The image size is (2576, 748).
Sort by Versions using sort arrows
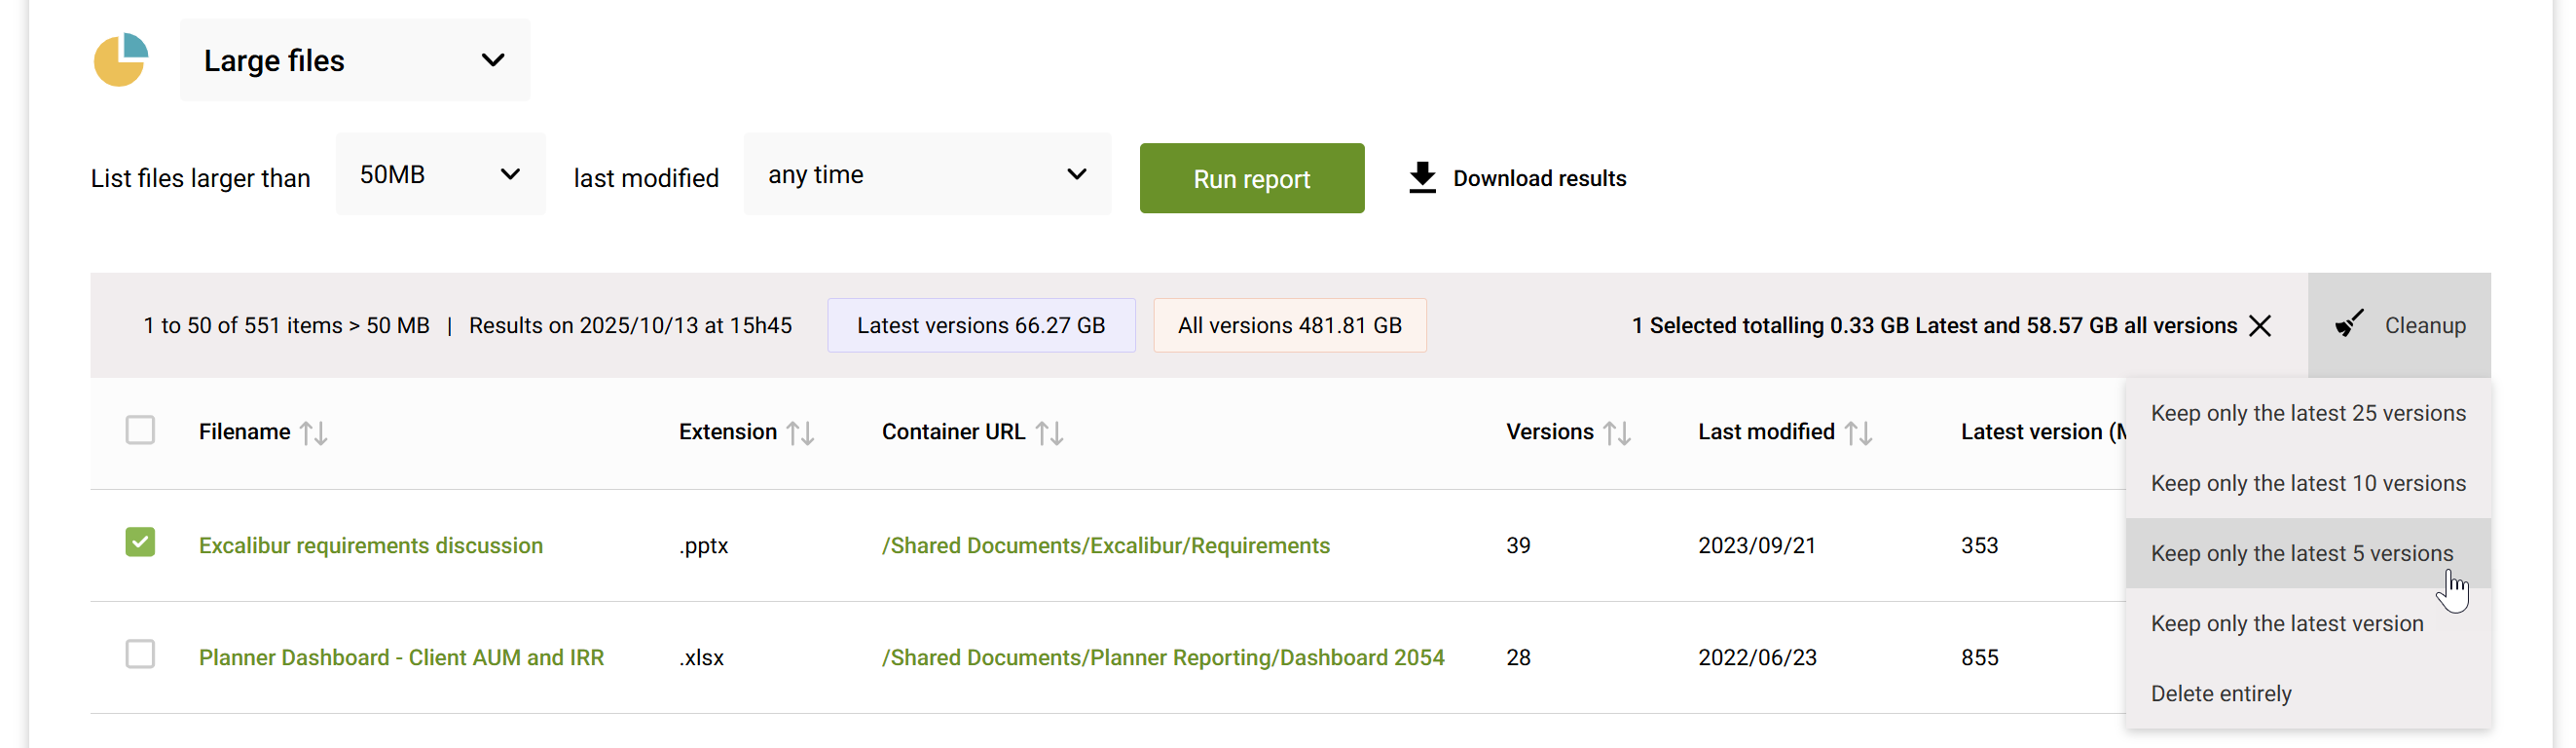coord(1617,433)
